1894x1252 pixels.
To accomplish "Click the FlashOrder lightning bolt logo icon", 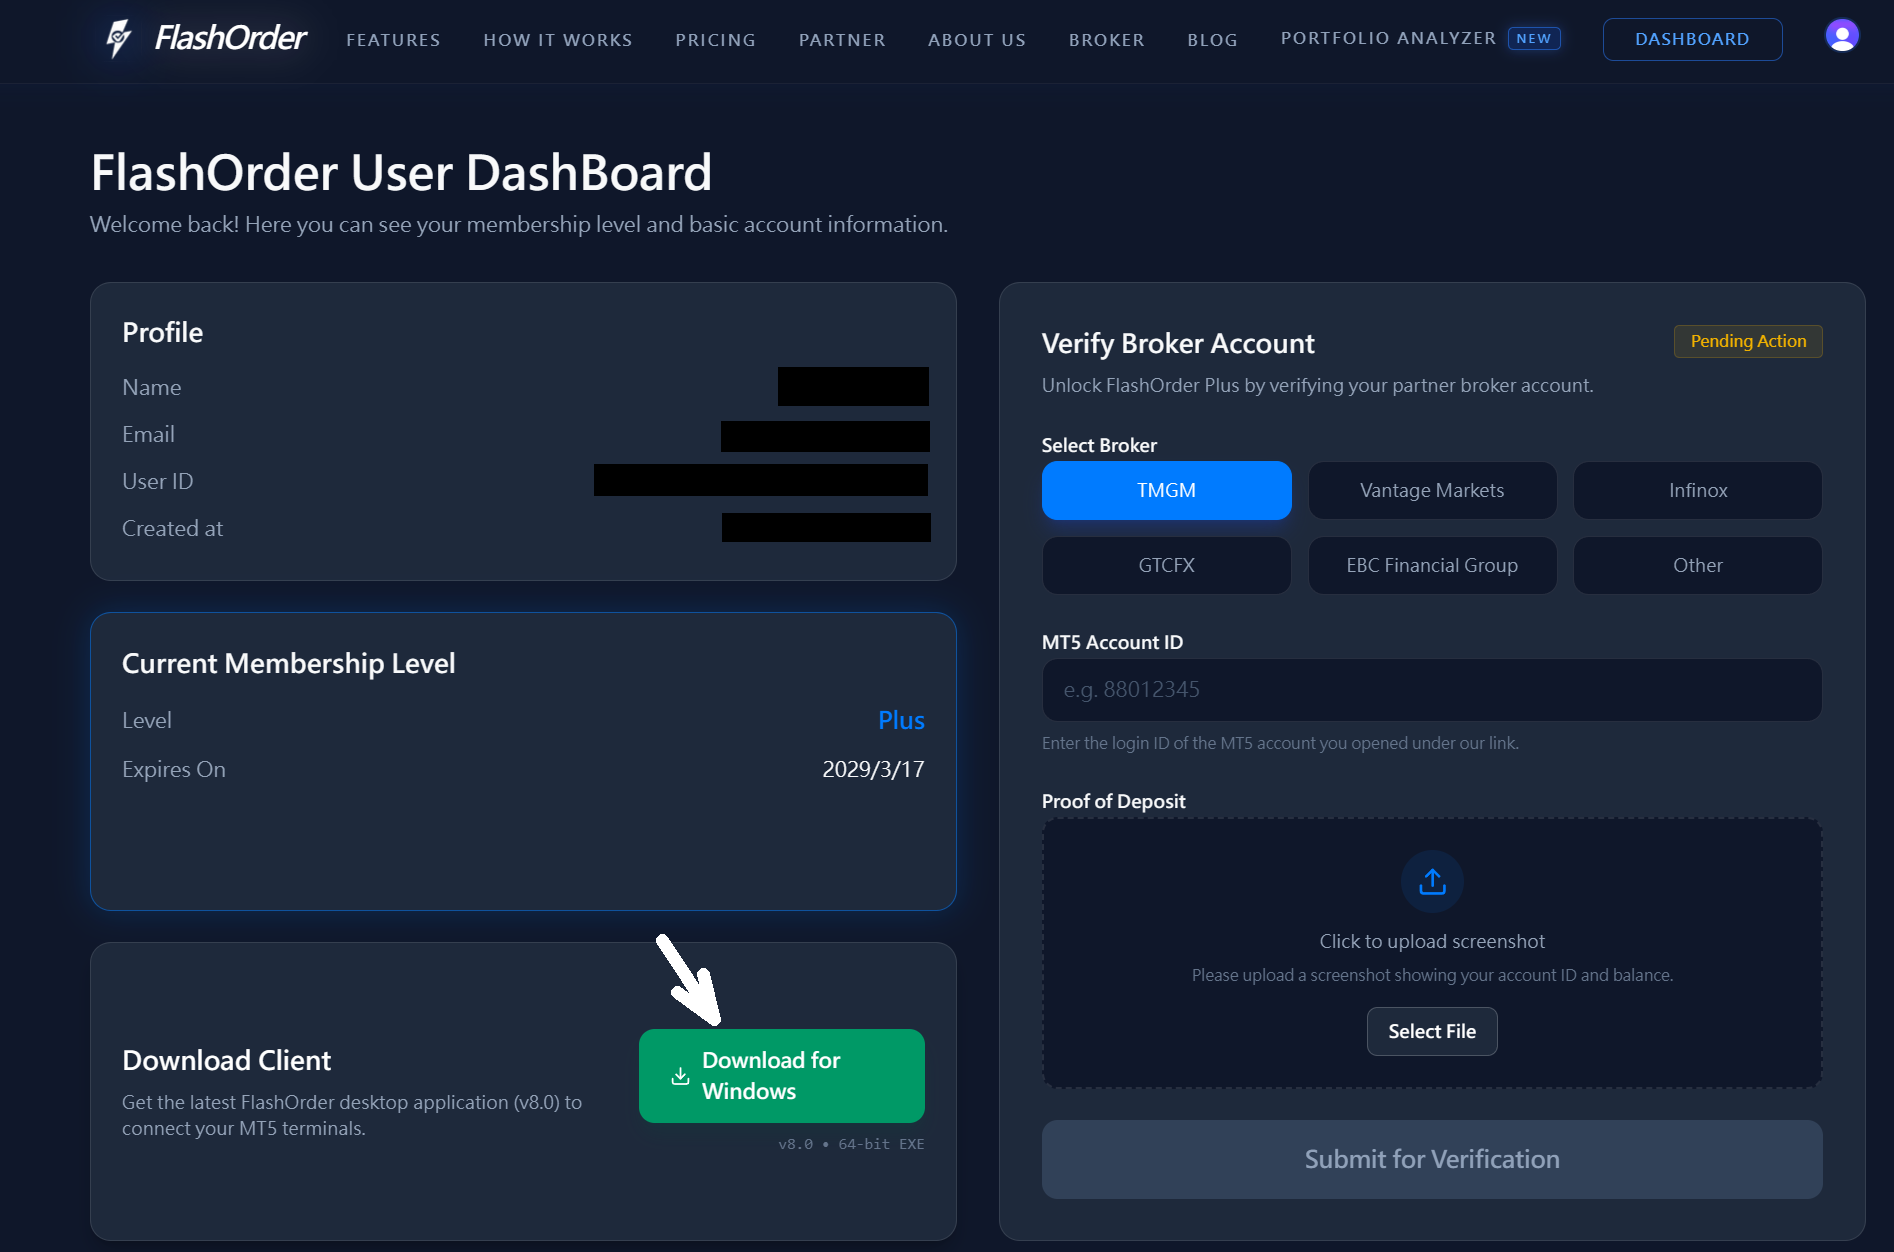I will pos(119,36).
